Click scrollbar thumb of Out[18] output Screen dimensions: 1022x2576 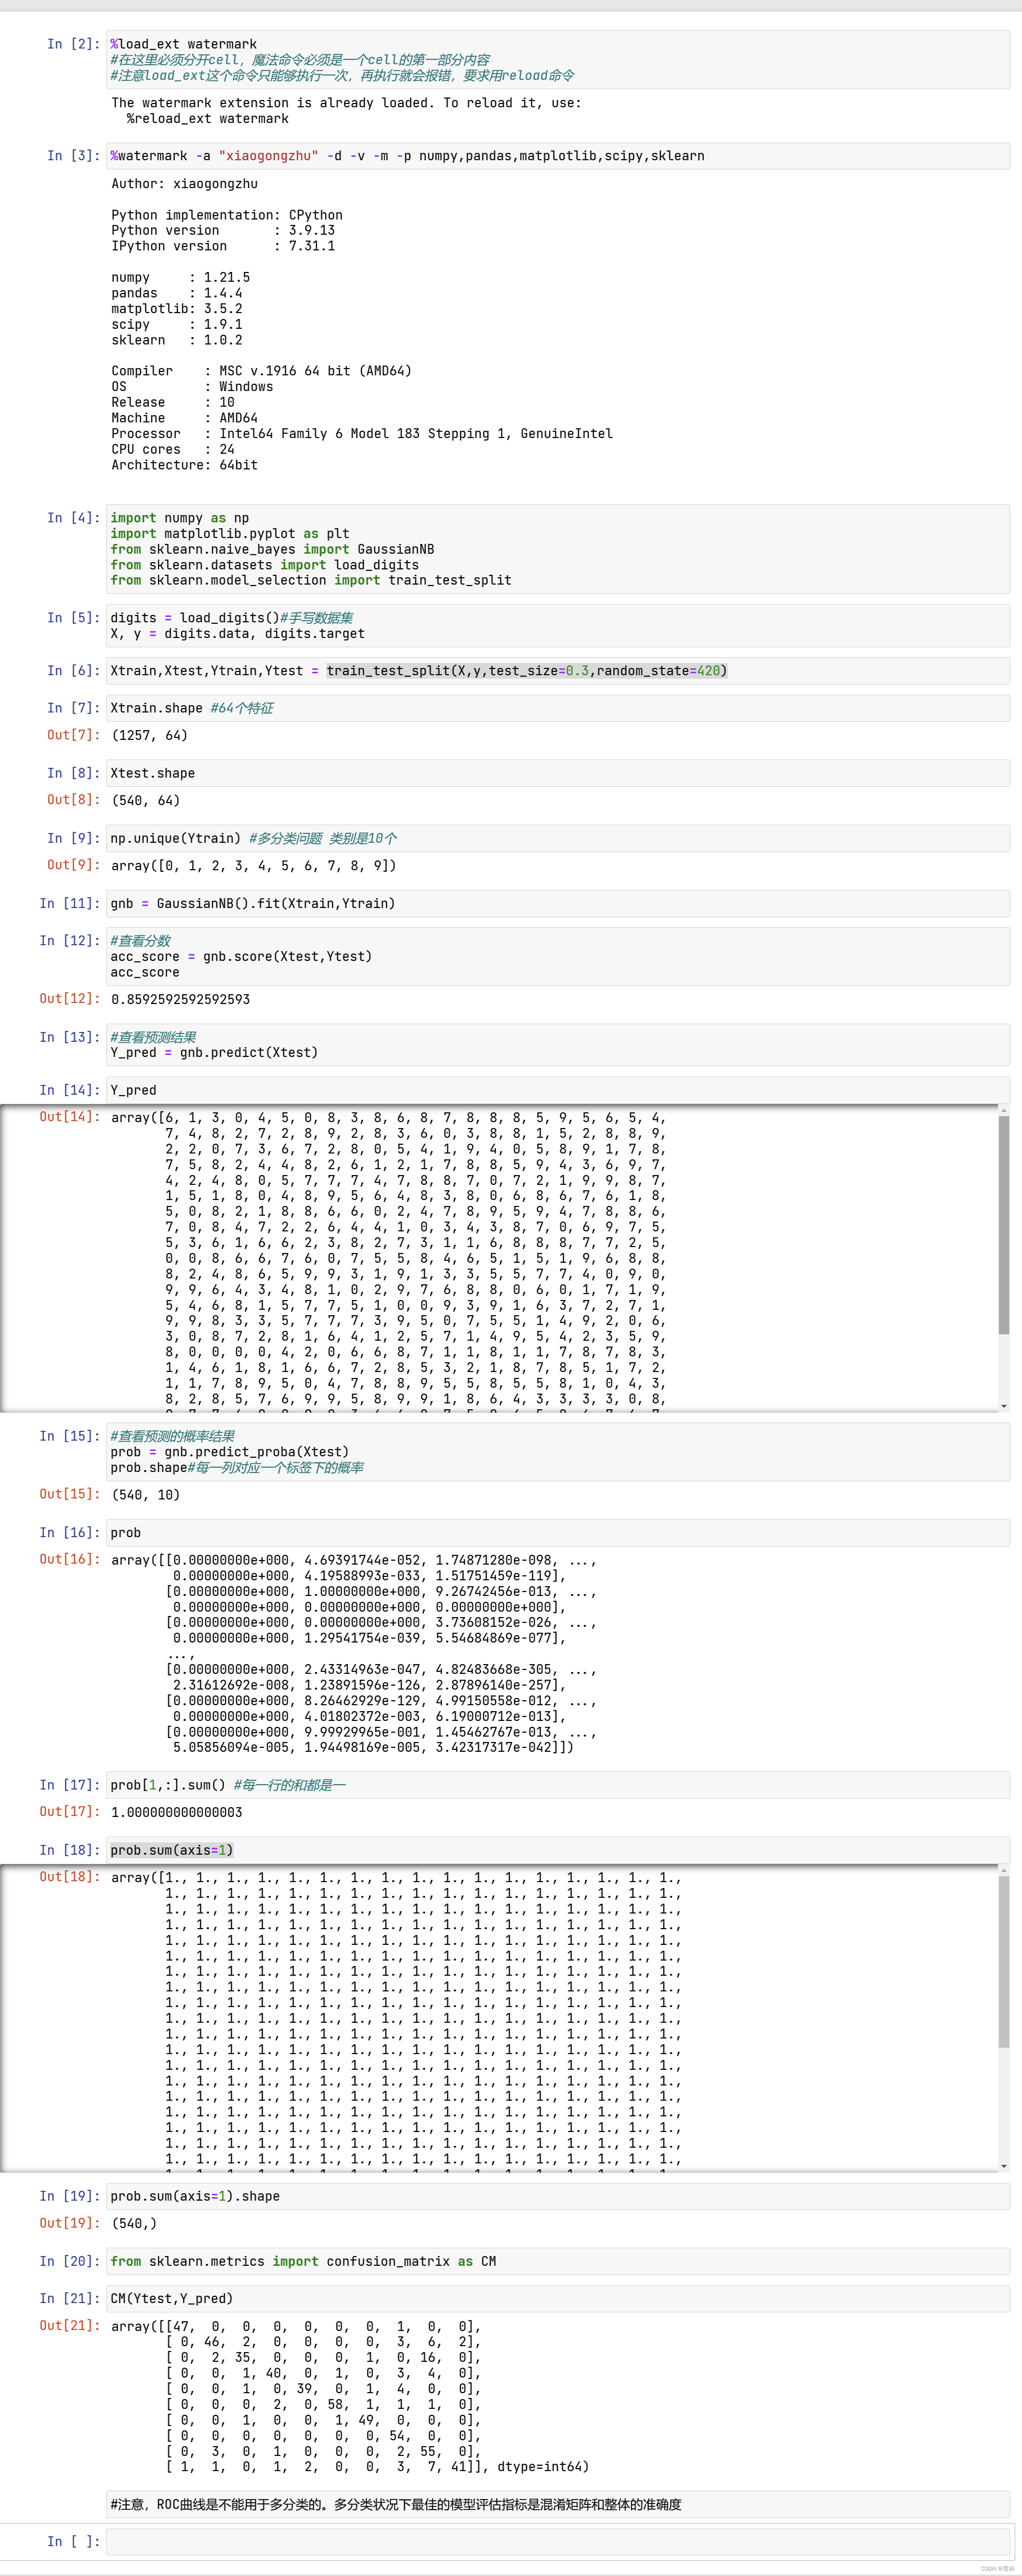tap(1004, 1962)
